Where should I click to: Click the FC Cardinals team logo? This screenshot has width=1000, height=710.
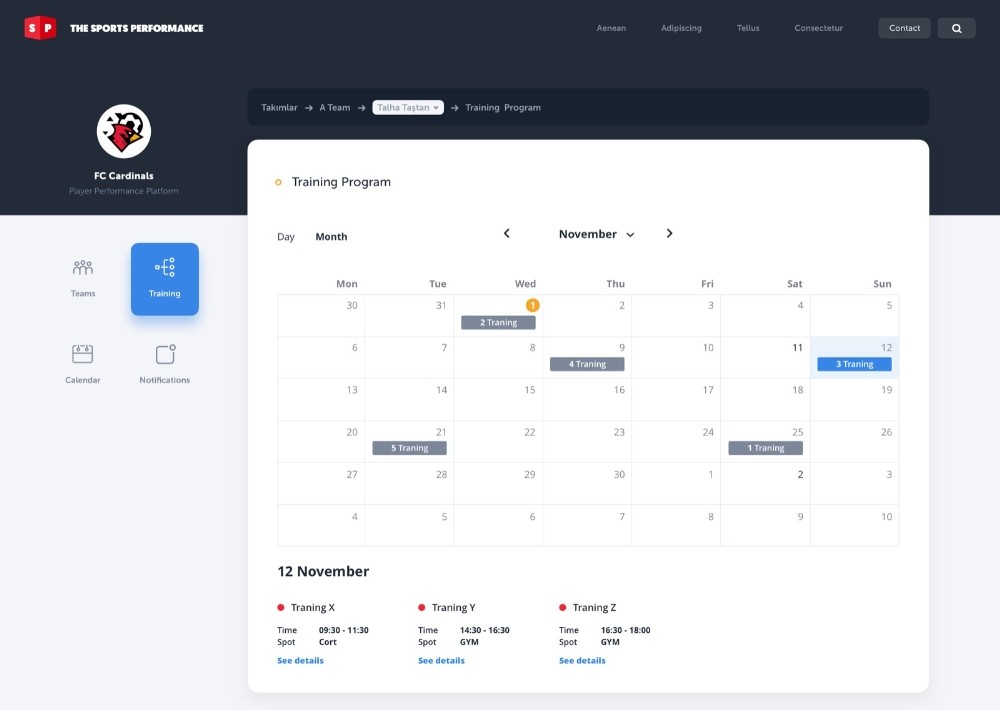(124, 131)
